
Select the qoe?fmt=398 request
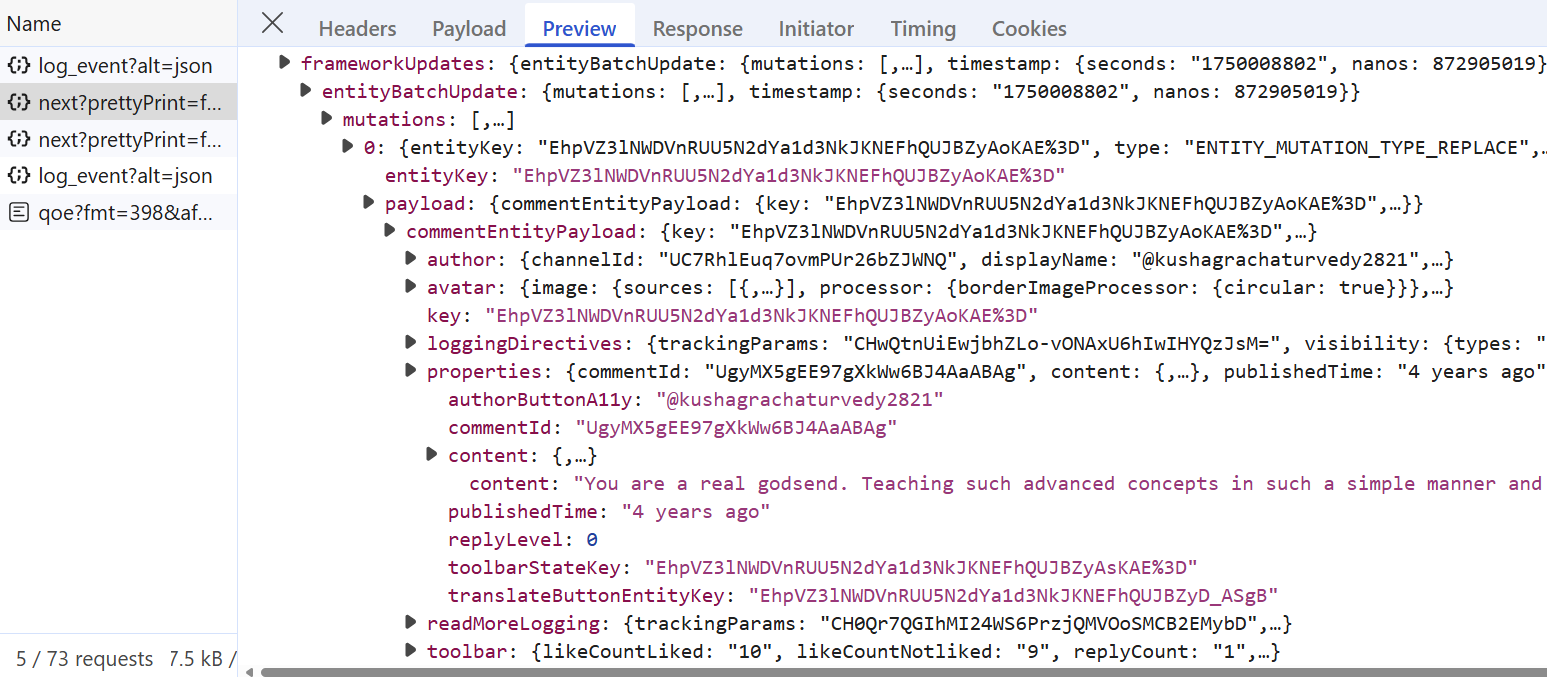click(x=118, y=212)
